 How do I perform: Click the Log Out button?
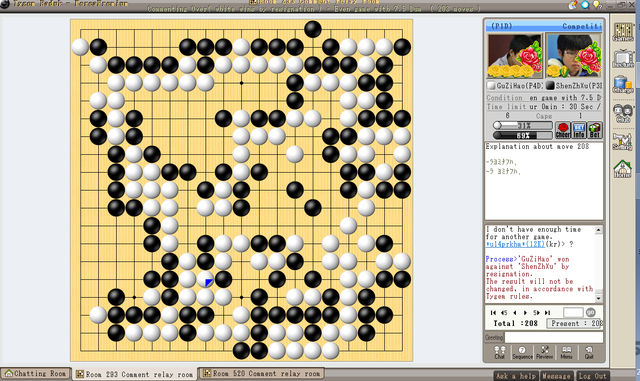(593, 376)
